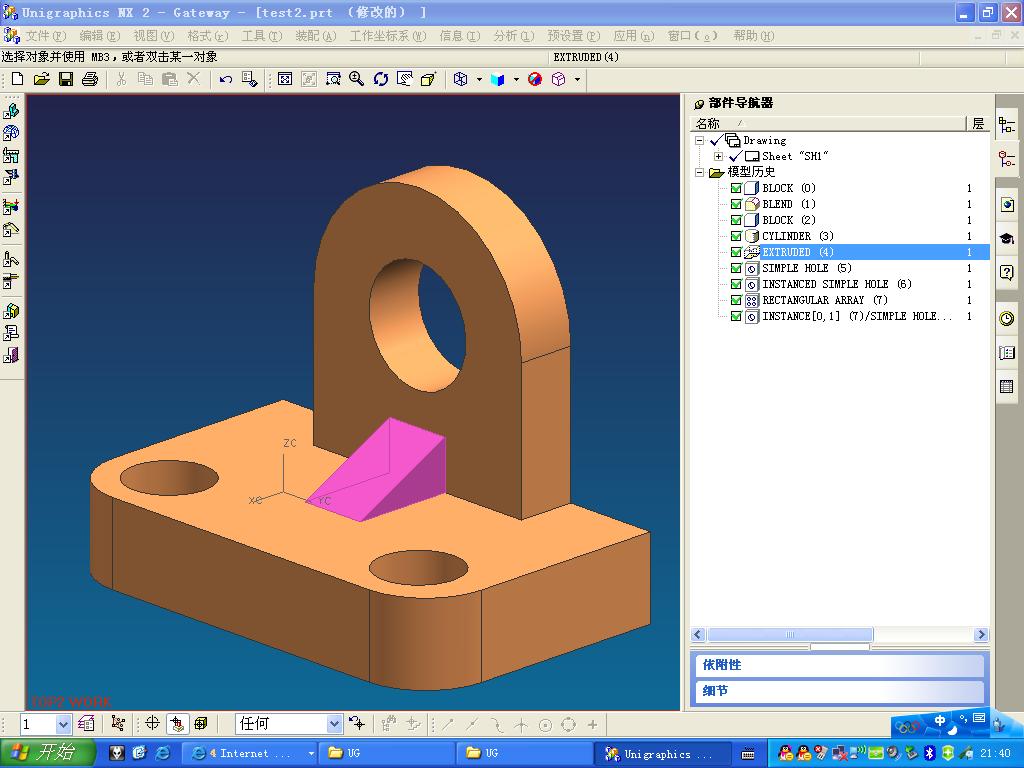Click the reset selection arrow icon after the filter box
Screen dimensions: 1024x768
click(357, 723)
